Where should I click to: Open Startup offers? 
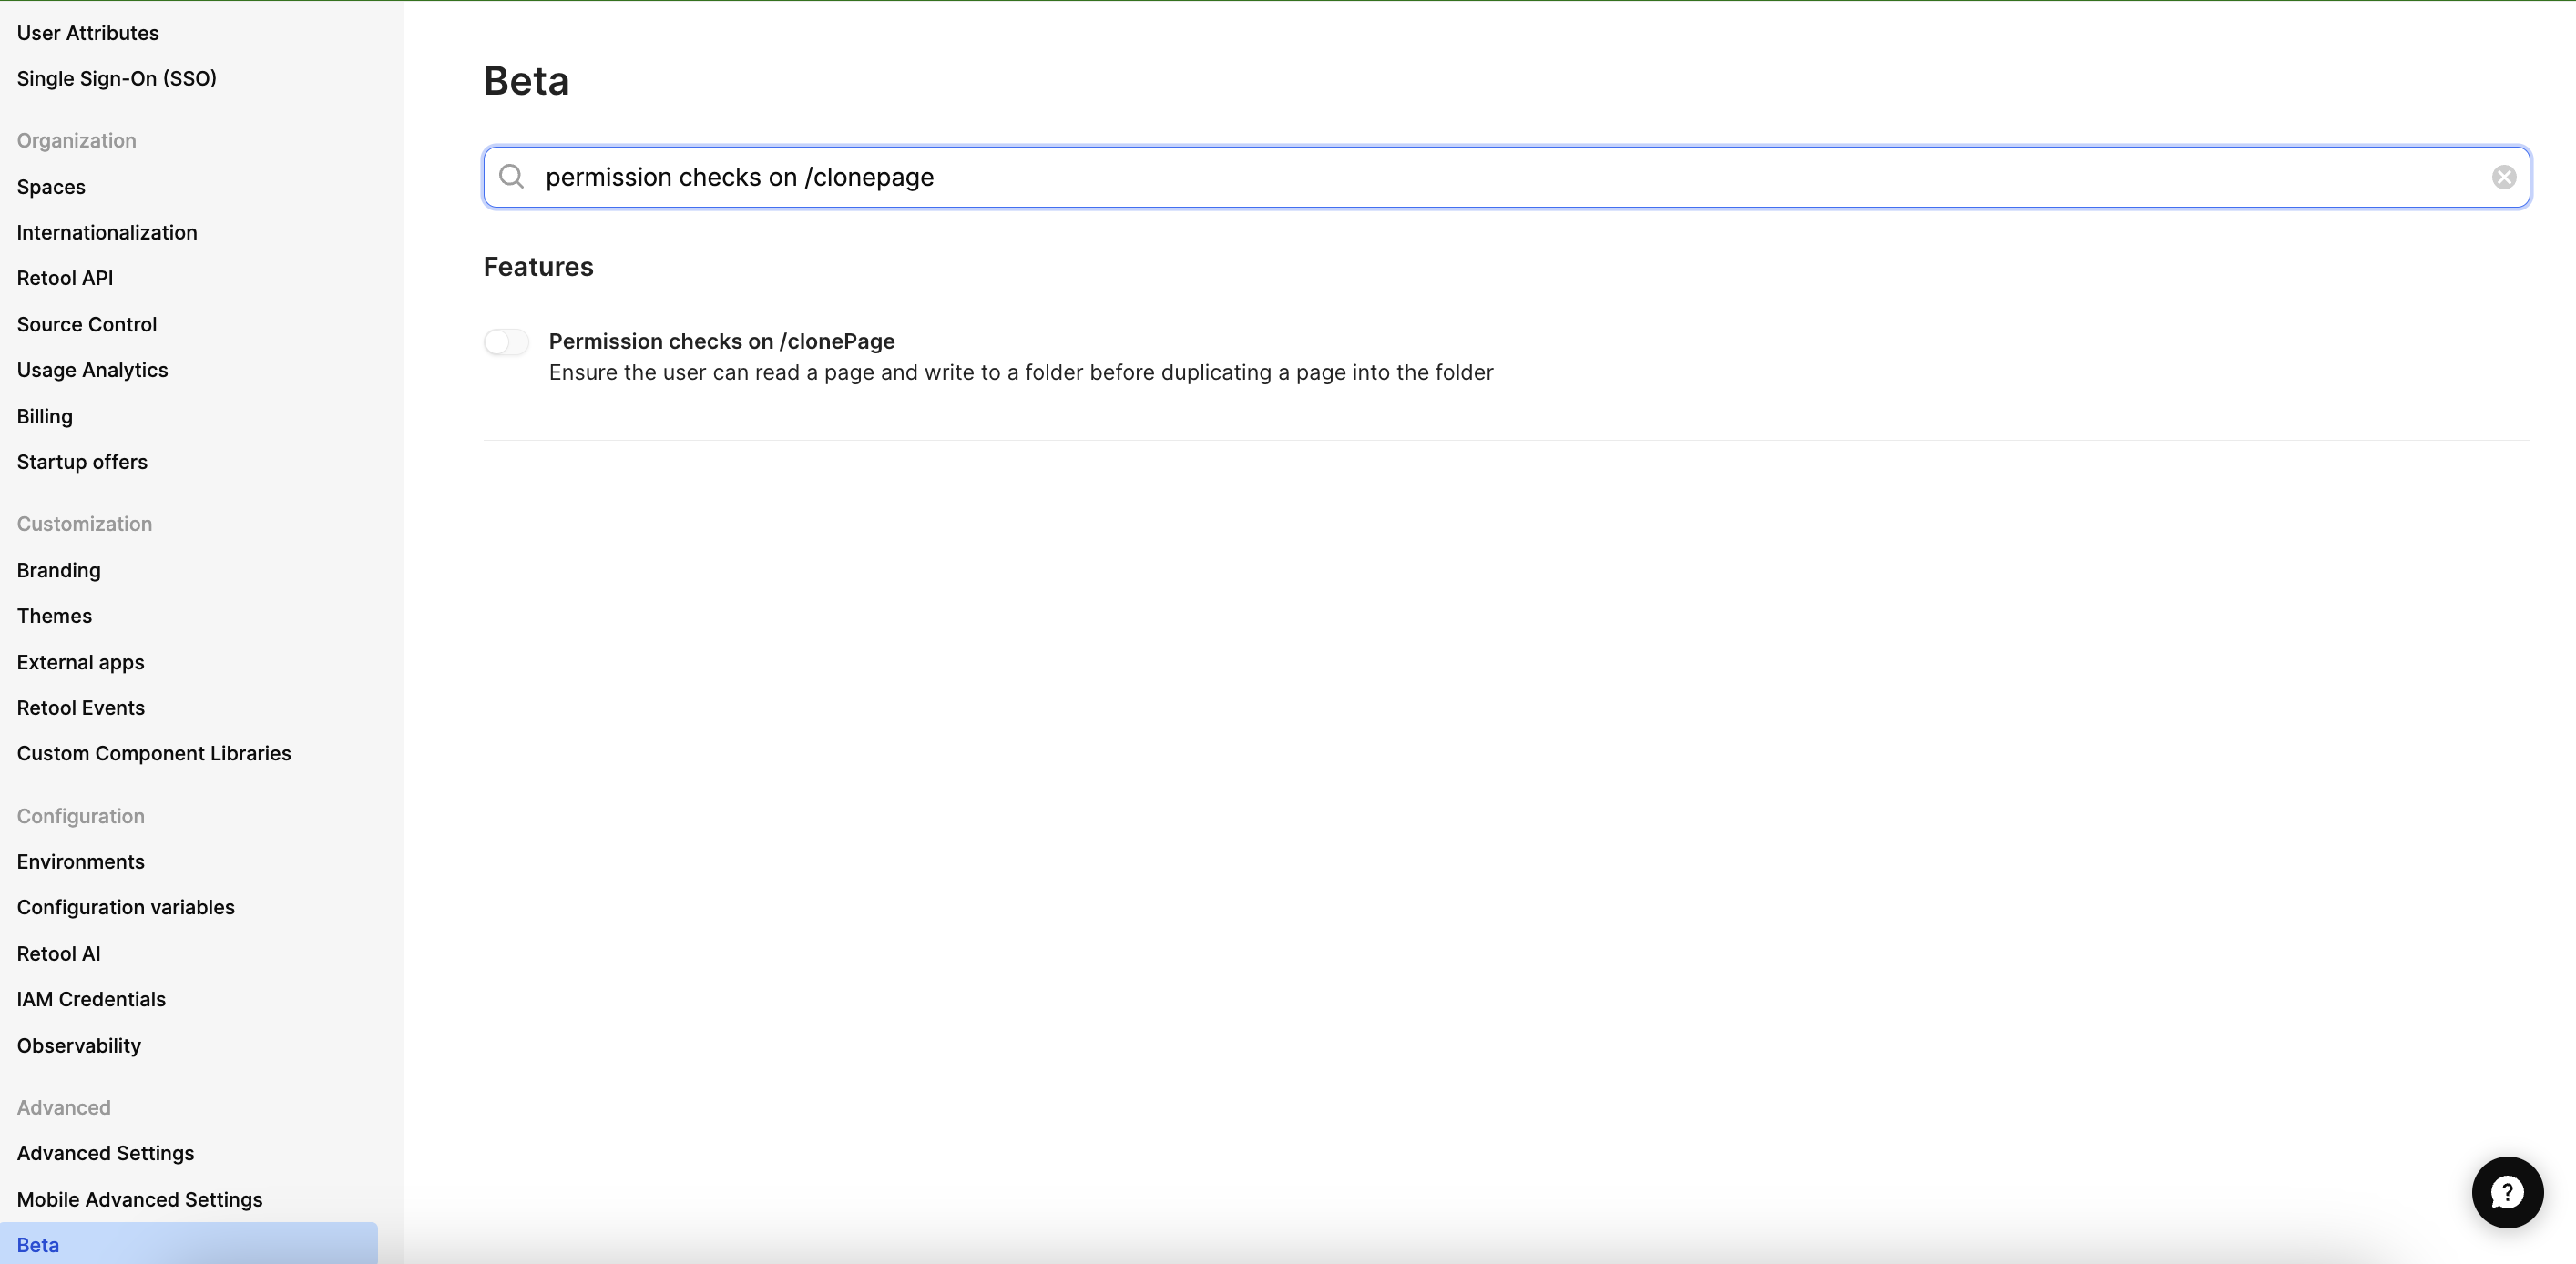tap(82, 462)
